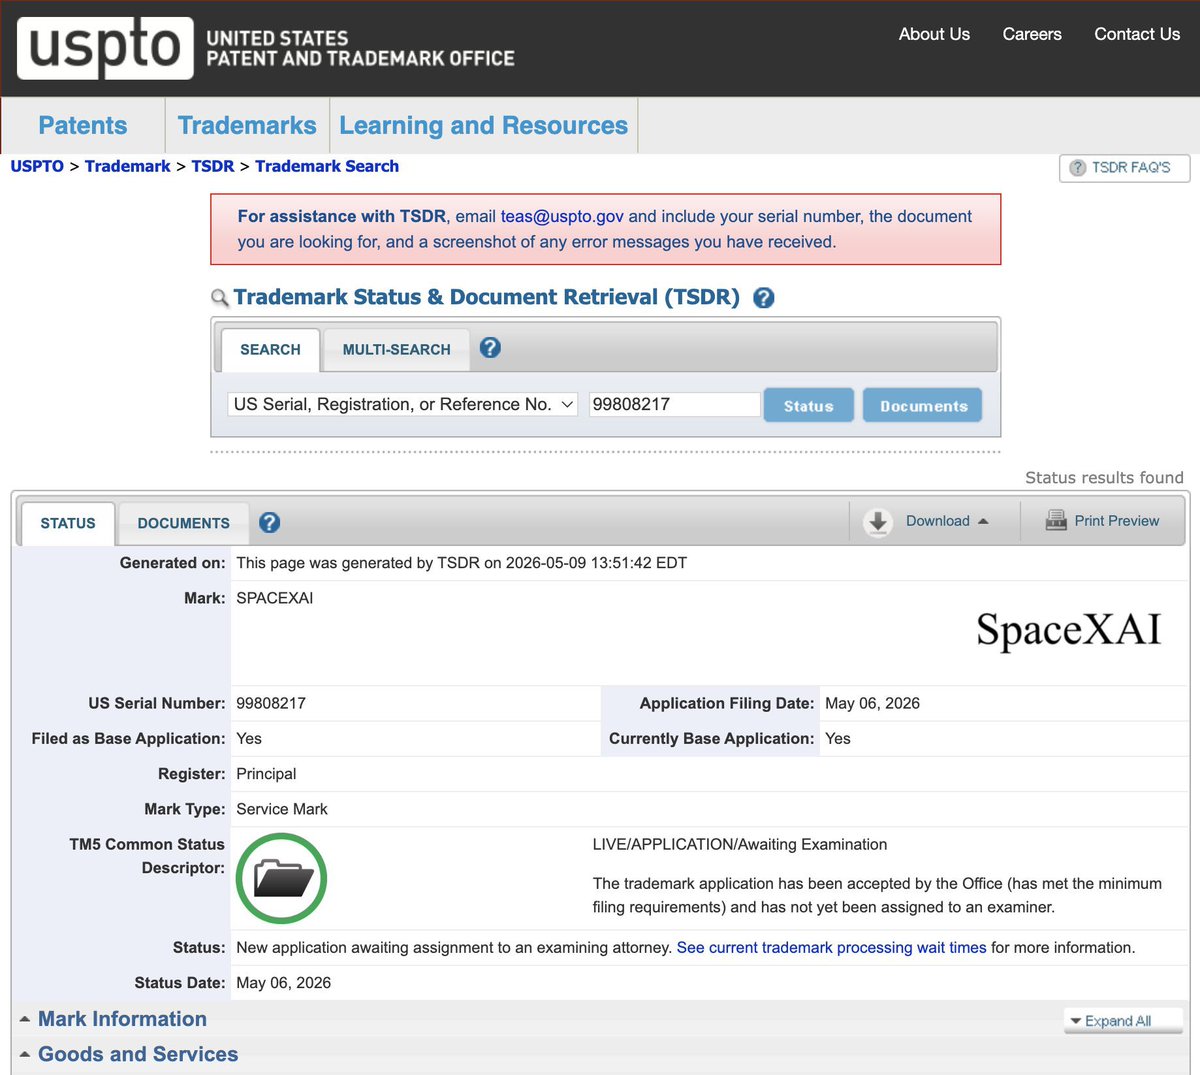Click Status results found text
The image size is (1200, 1075).
click(x=1104, y=478)
